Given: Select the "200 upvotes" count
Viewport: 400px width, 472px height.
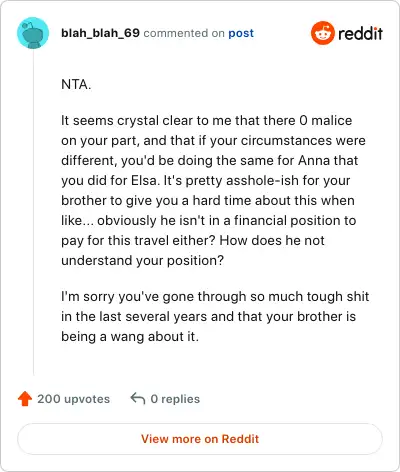Looking at the screenshot, I should click(73, 399).
